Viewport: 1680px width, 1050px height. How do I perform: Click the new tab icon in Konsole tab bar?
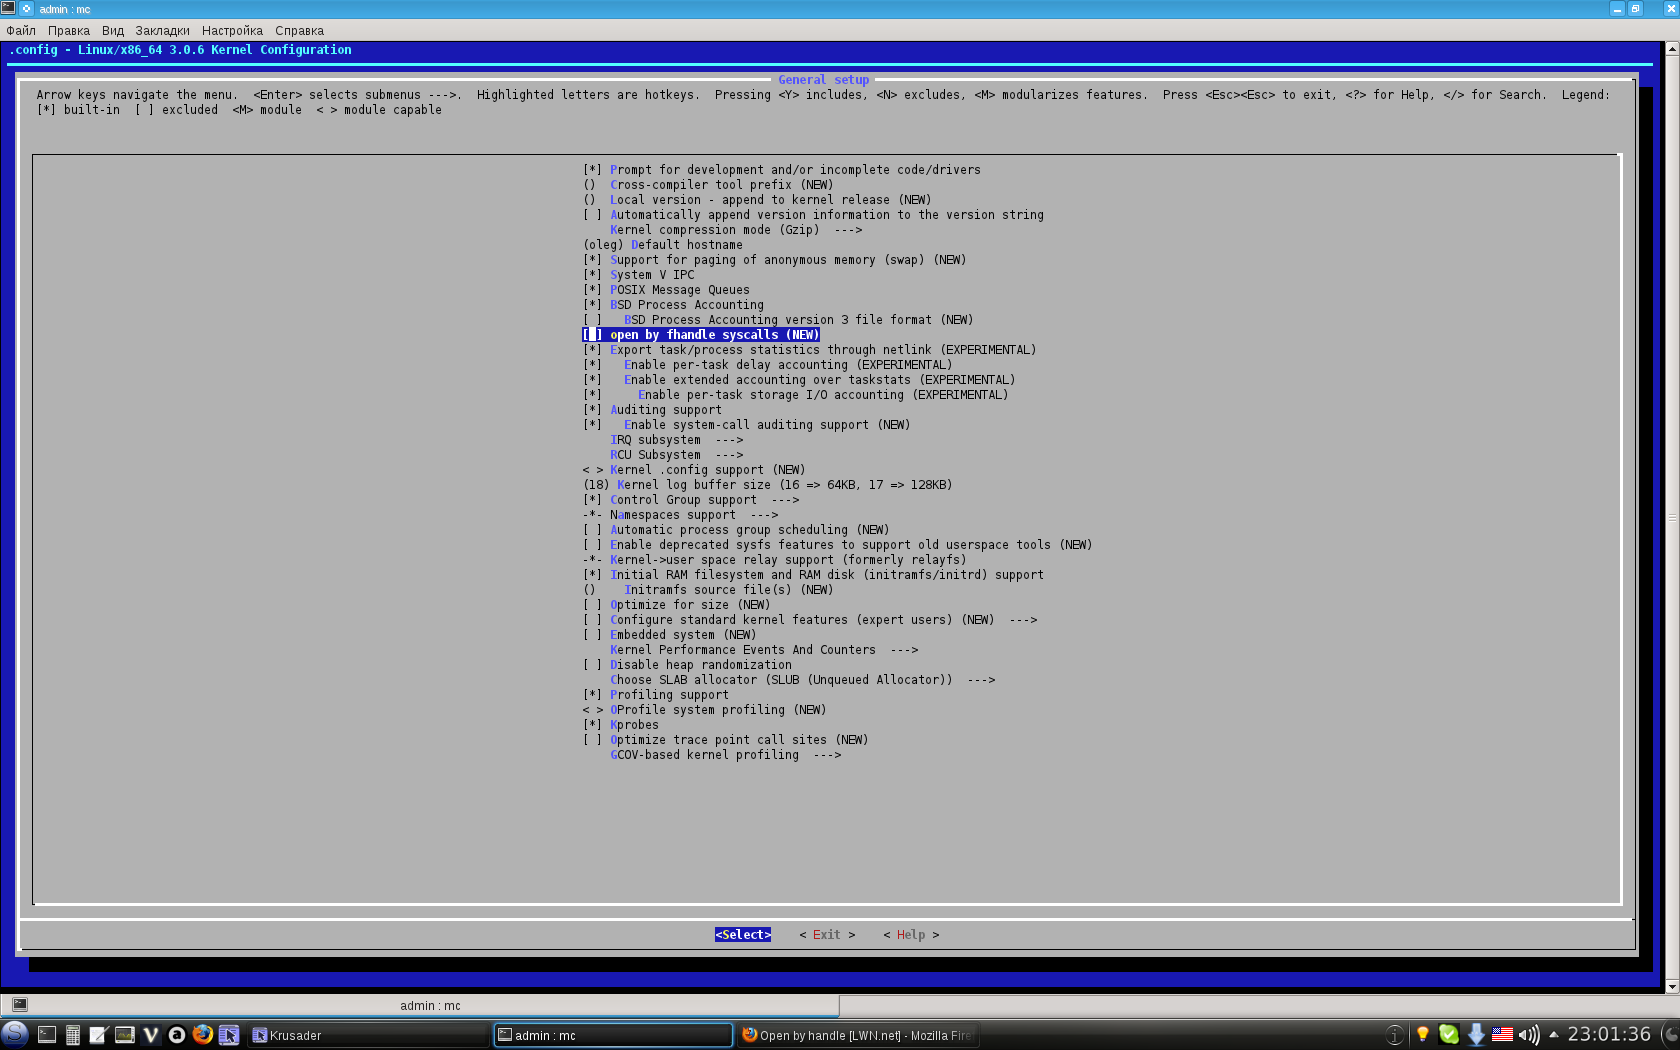20,1004
